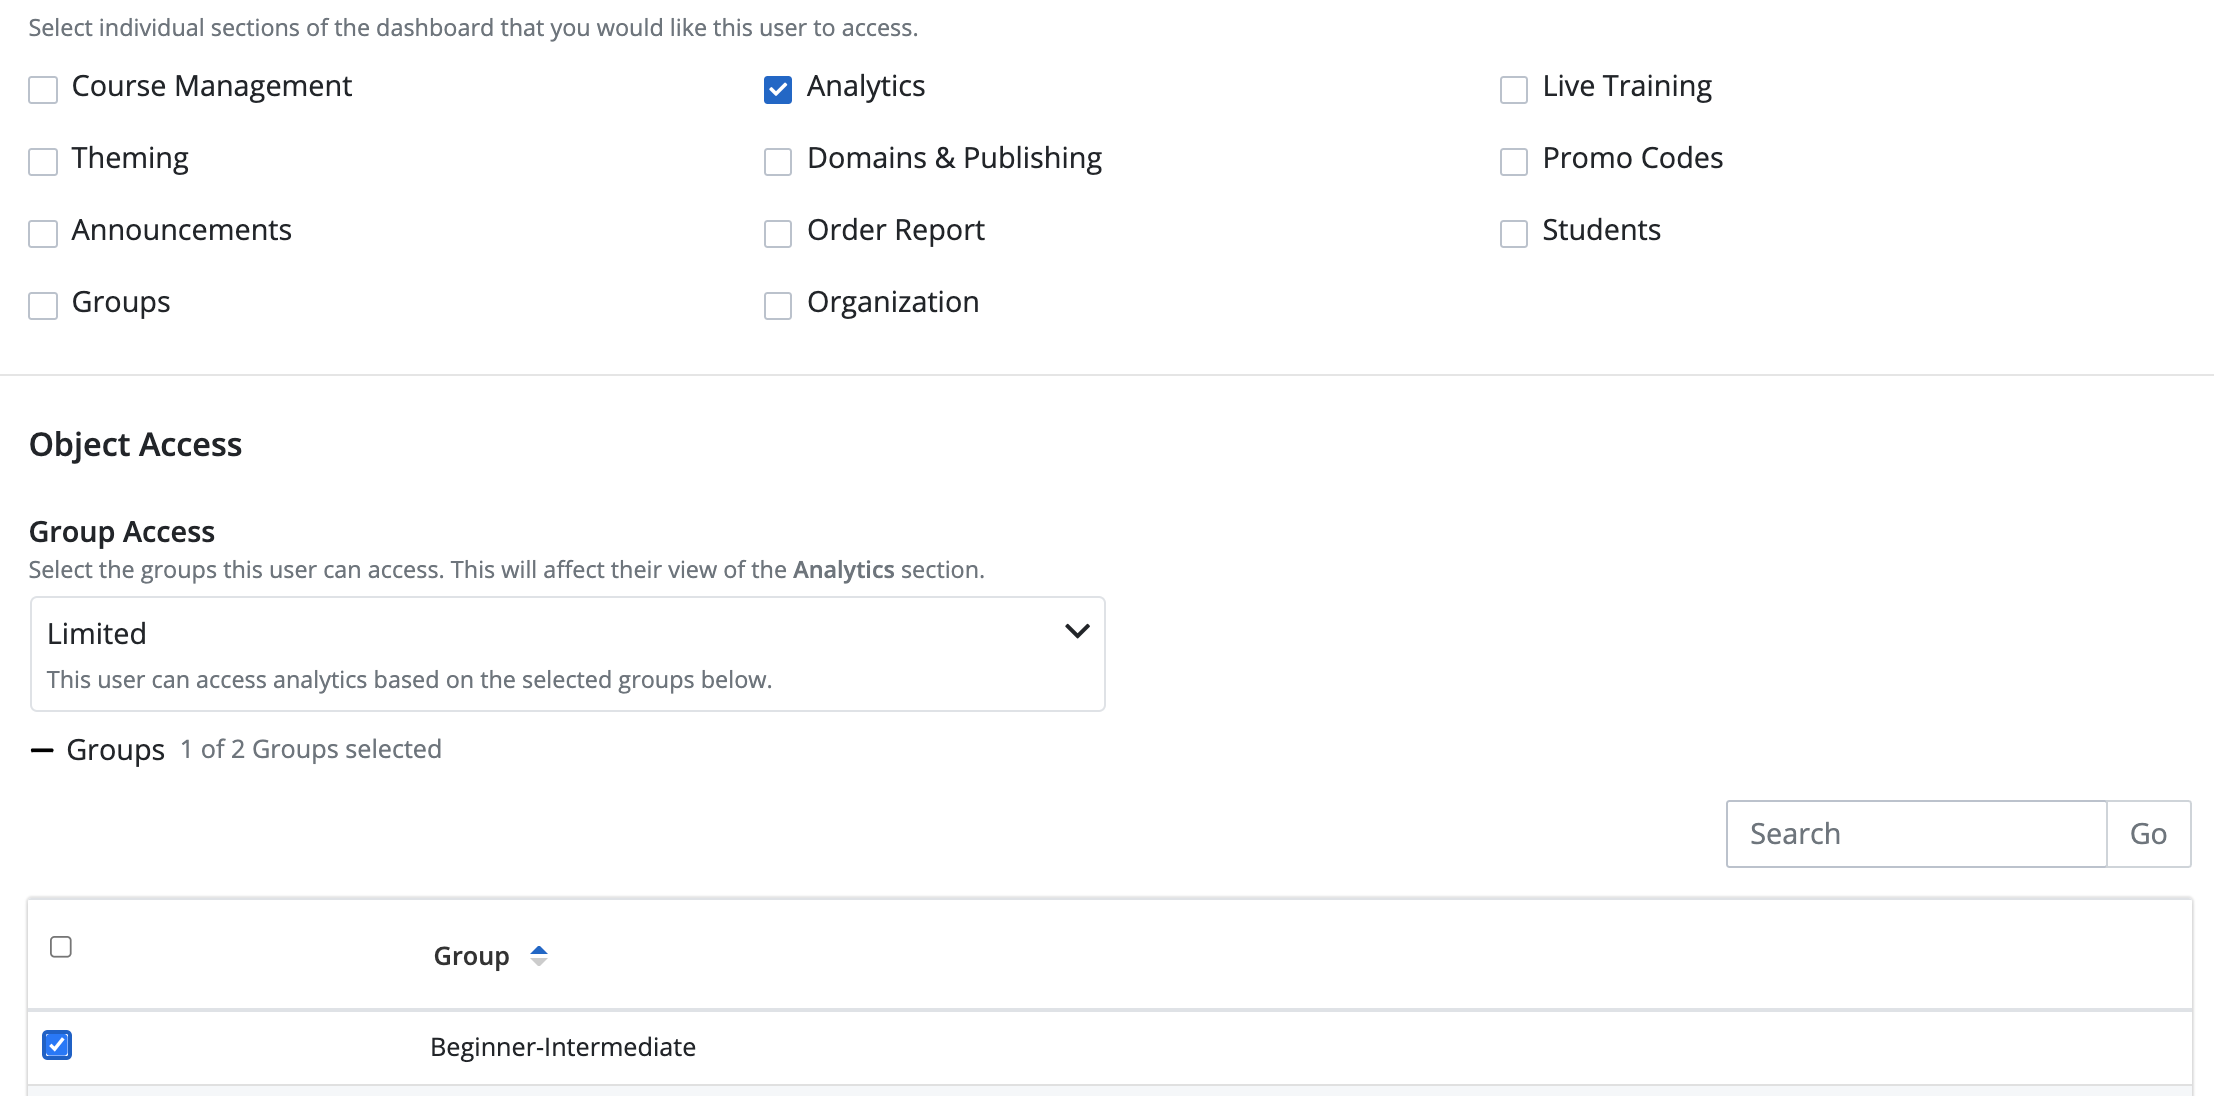This screenshot has height=1096, width=2214.
Task: Enable the Course Management checkbox
Action: pos(43,90)
